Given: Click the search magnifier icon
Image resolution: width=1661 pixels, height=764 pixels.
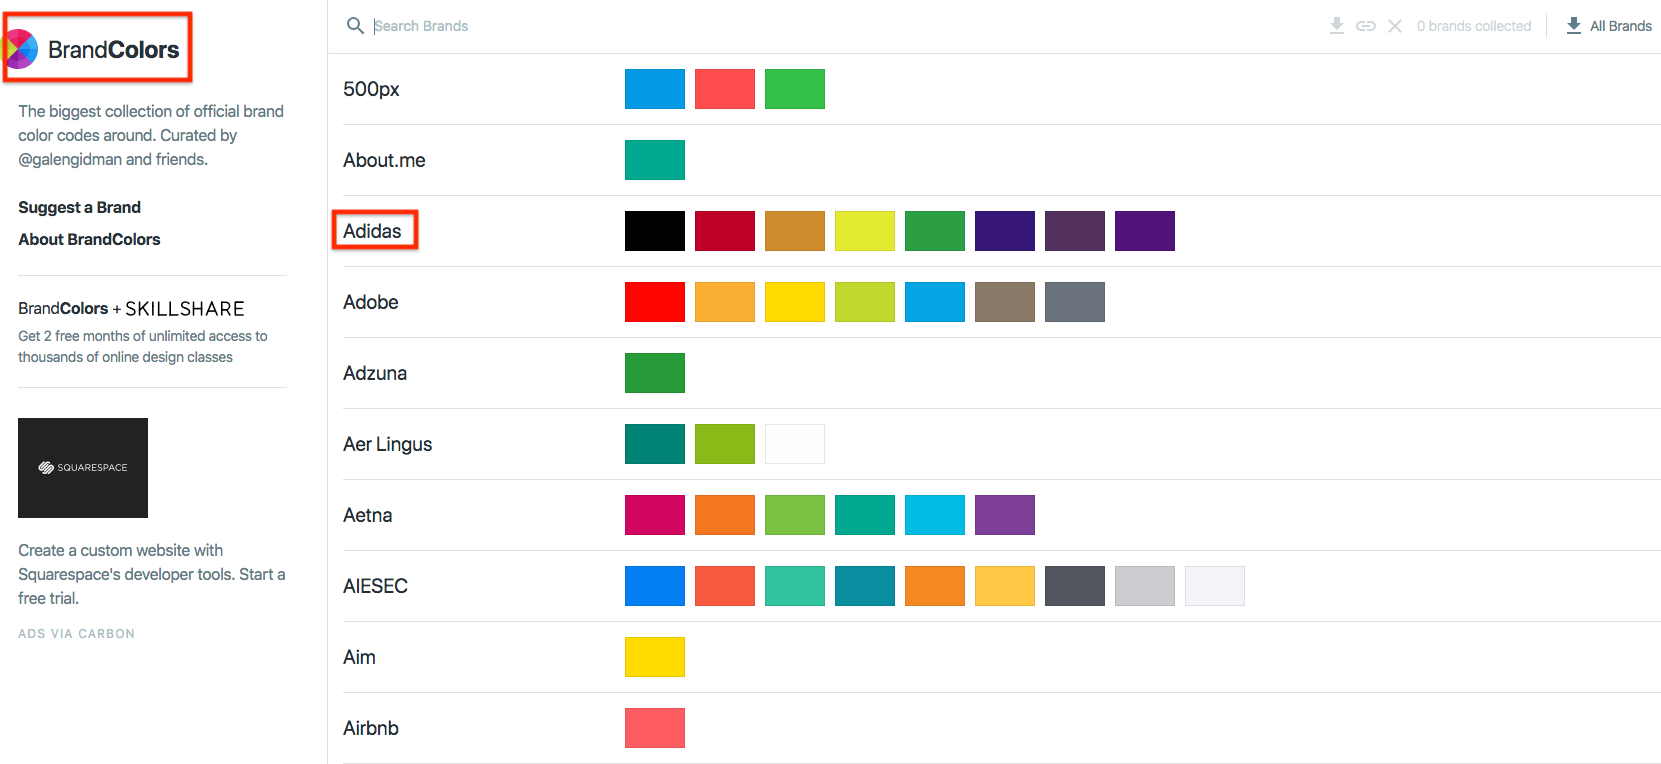Looking at the screenshot, I should click(355, 26).
